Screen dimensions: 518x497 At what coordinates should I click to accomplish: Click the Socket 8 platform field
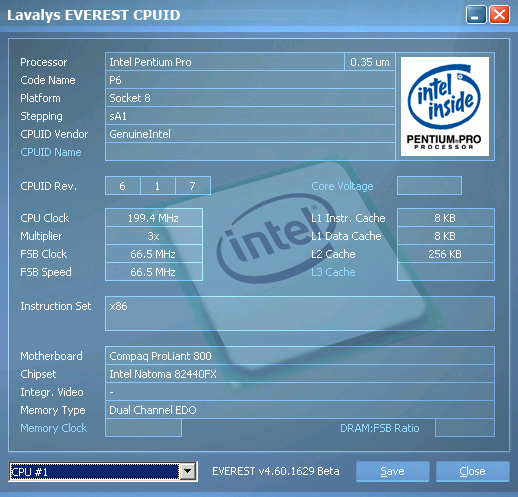click(250, 98)
